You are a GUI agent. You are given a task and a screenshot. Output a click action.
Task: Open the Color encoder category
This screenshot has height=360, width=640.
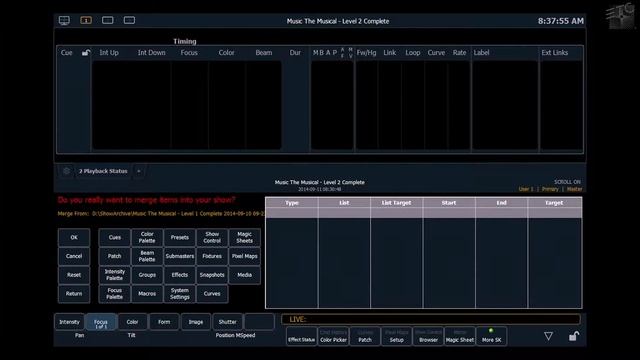pyautogui.click(x=132, y=322)
